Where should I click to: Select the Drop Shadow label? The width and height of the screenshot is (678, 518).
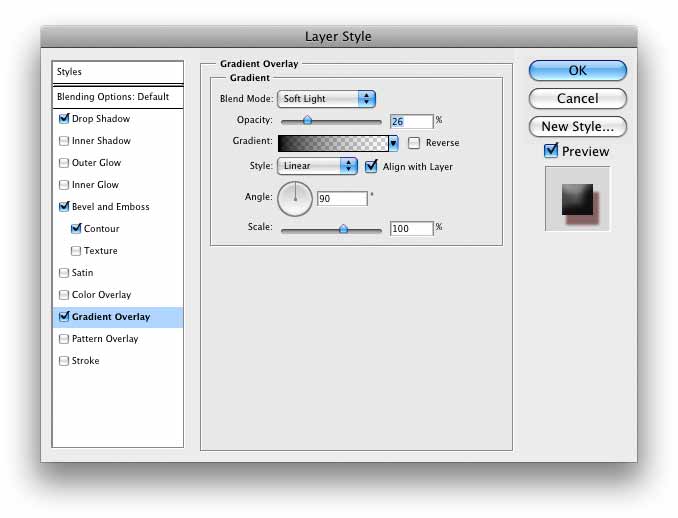coord(101,118)
